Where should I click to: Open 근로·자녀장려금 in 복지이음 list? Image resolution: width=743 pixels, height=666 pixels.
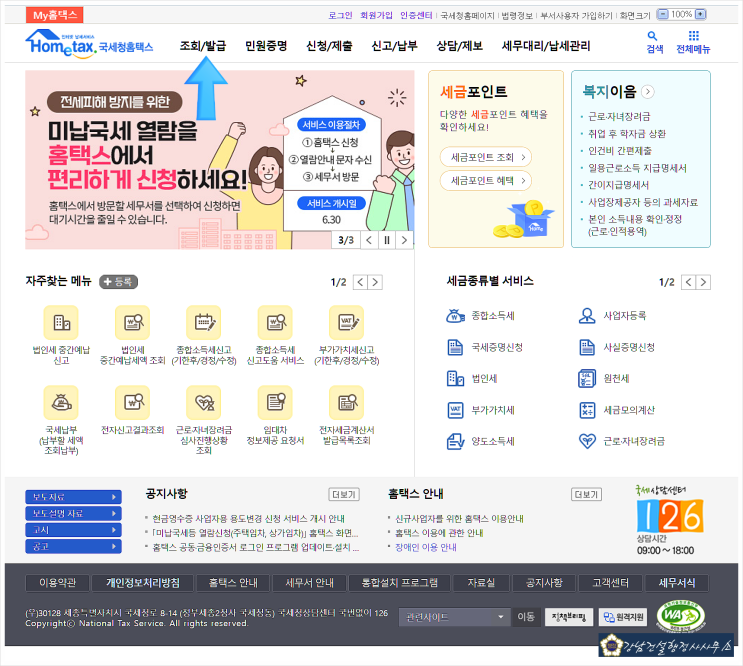pos(619,117)
